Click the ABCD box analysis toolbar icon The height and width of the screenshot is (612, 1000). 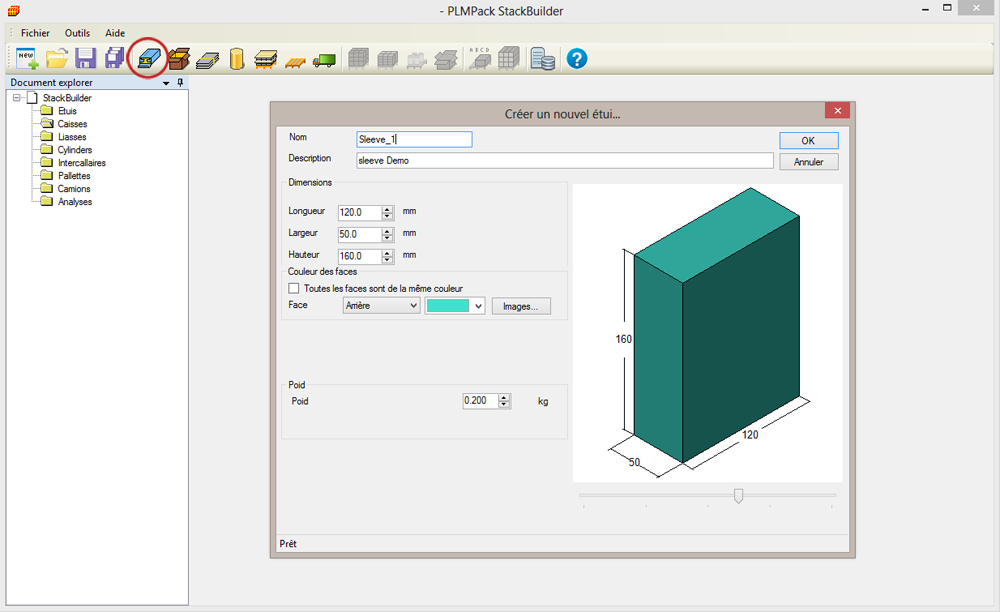pos(480,58)
